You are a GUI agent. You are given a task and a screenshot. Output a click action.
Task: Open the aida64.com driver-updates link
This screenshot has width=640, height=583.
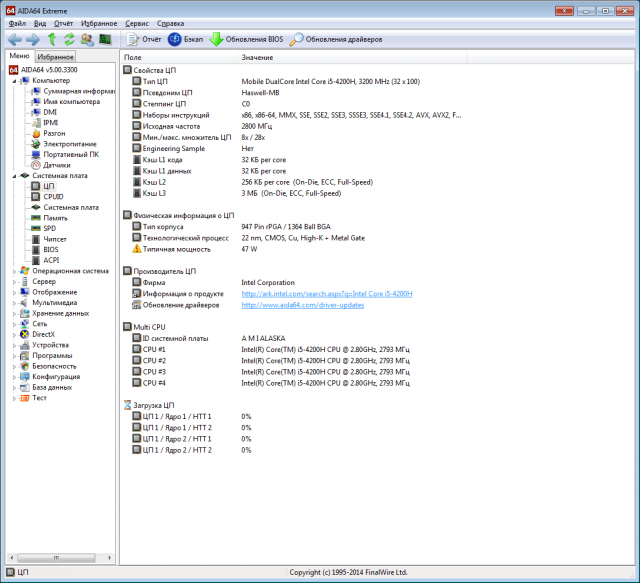click(x=302, y=305)
